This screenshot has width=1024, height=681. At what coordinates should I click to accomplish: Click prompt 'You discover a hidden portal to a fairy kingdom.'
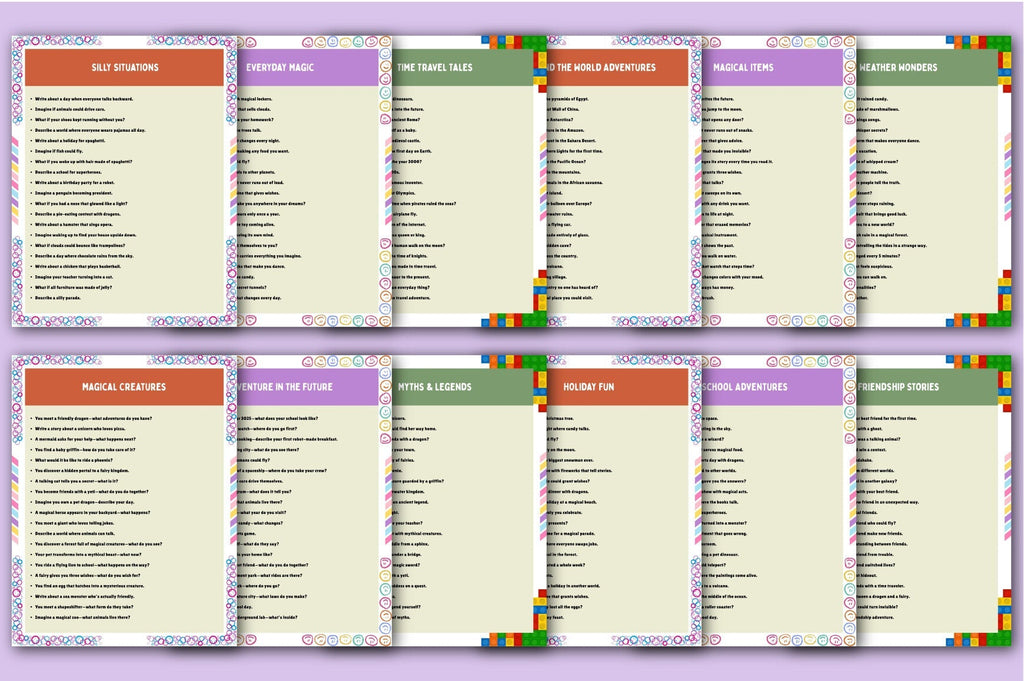click(x=82, y=470)
